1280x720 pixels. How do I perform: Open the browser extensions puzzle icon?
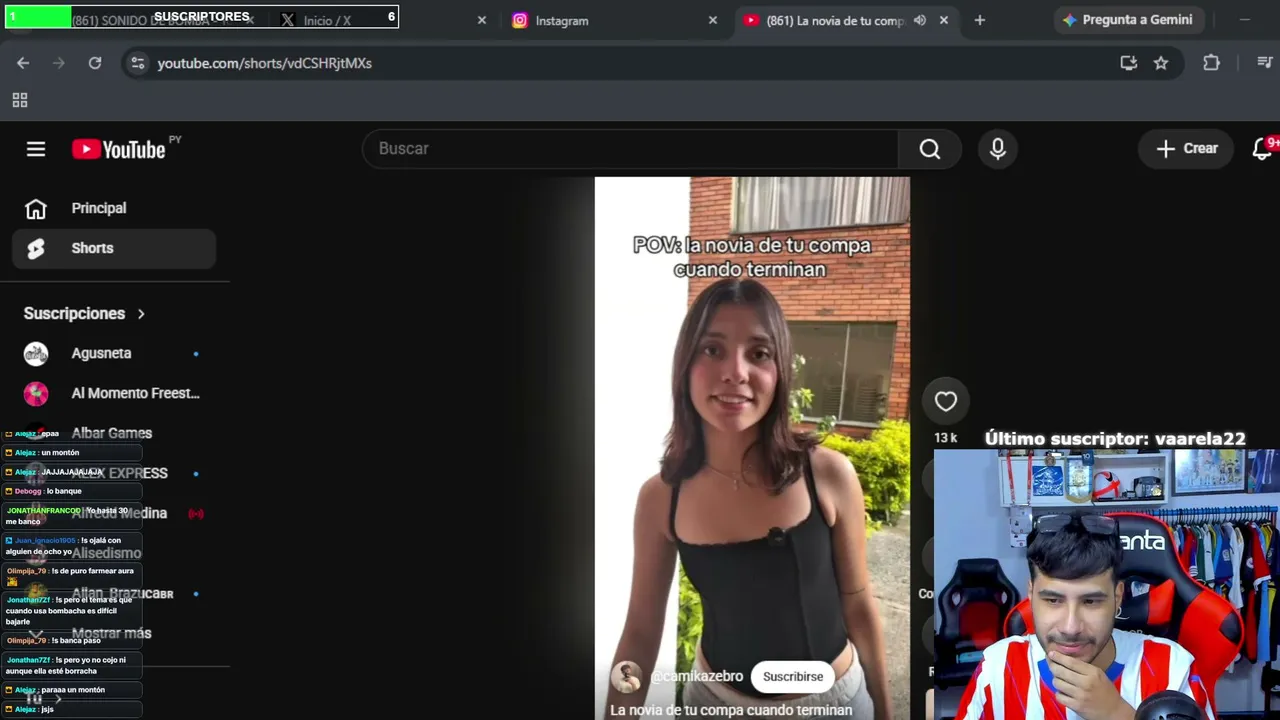(x=1211, y=63)
